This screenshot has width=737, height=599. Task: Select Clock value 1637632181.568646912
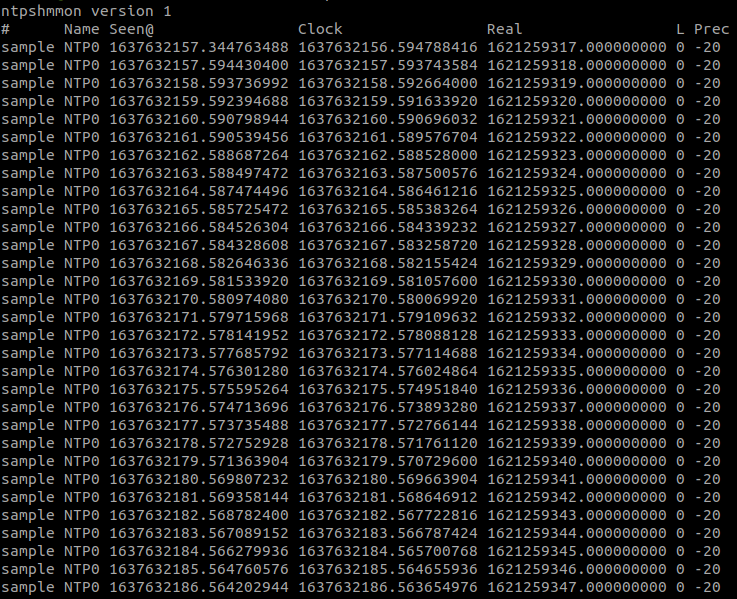[388, 497]
